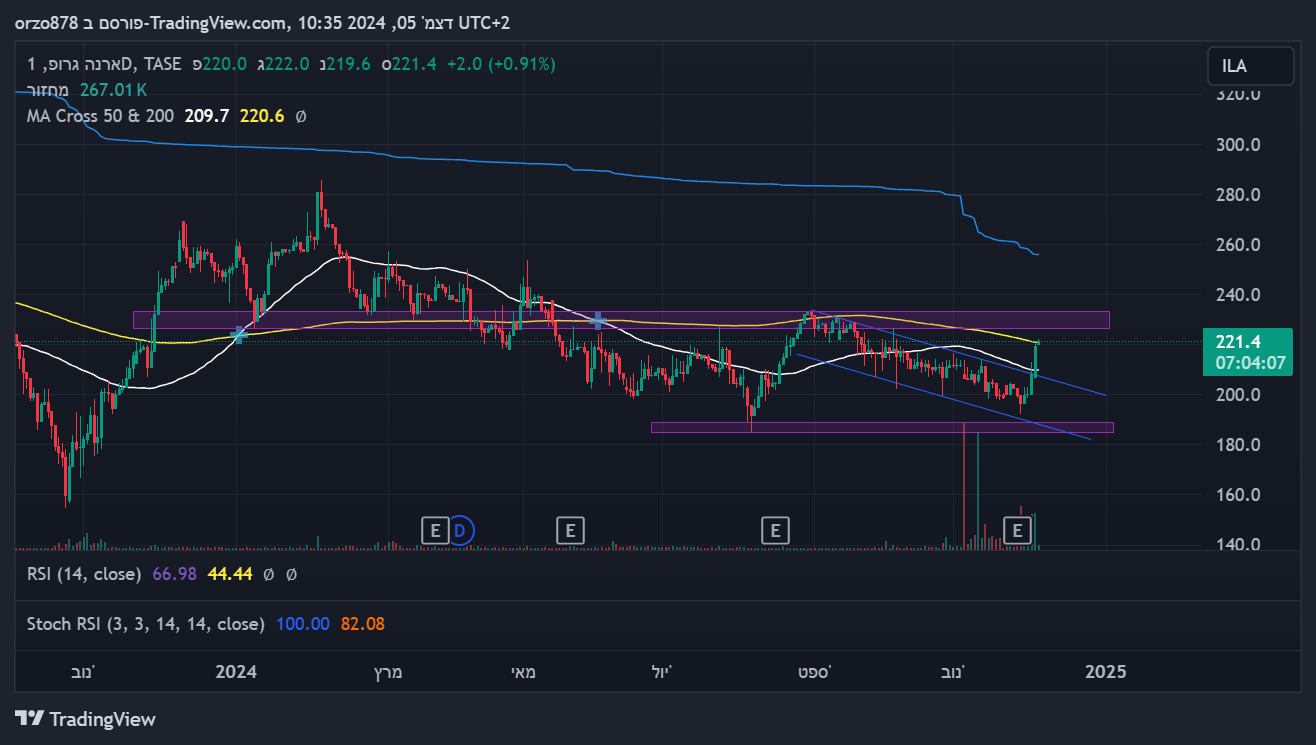Click the open price value 220.0
1316x745 pixels.
point(225,64)
